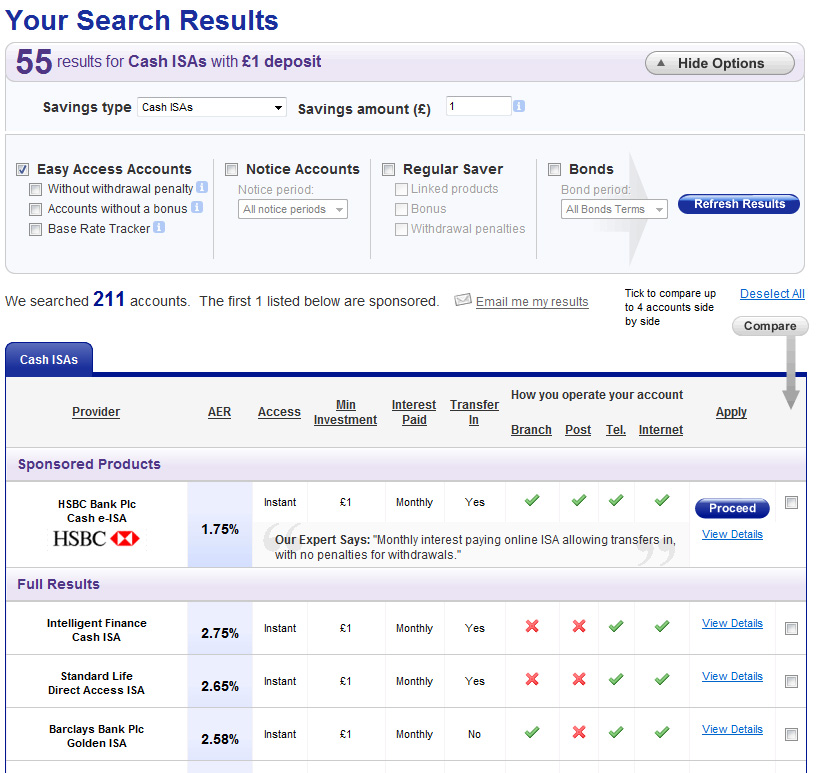Tick compare checkbox for Barclays Golden ISA
Image resolution: width=826 pixels, height=773 pixels.
pyautogui.click(x=791, y=734)
